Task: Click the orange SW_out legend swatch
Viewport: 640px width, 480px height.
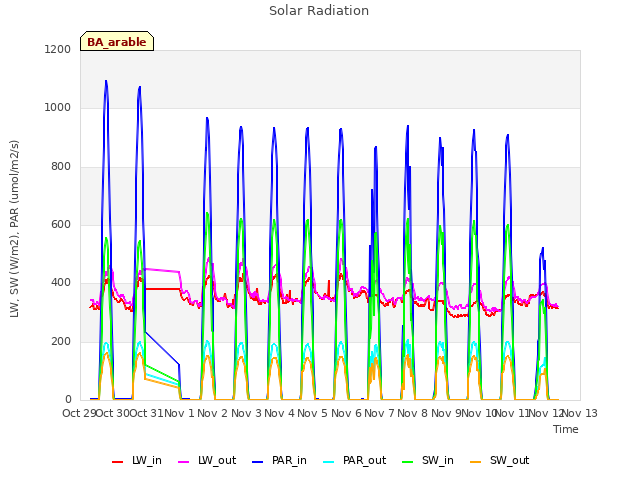Action: coord(476,462)
